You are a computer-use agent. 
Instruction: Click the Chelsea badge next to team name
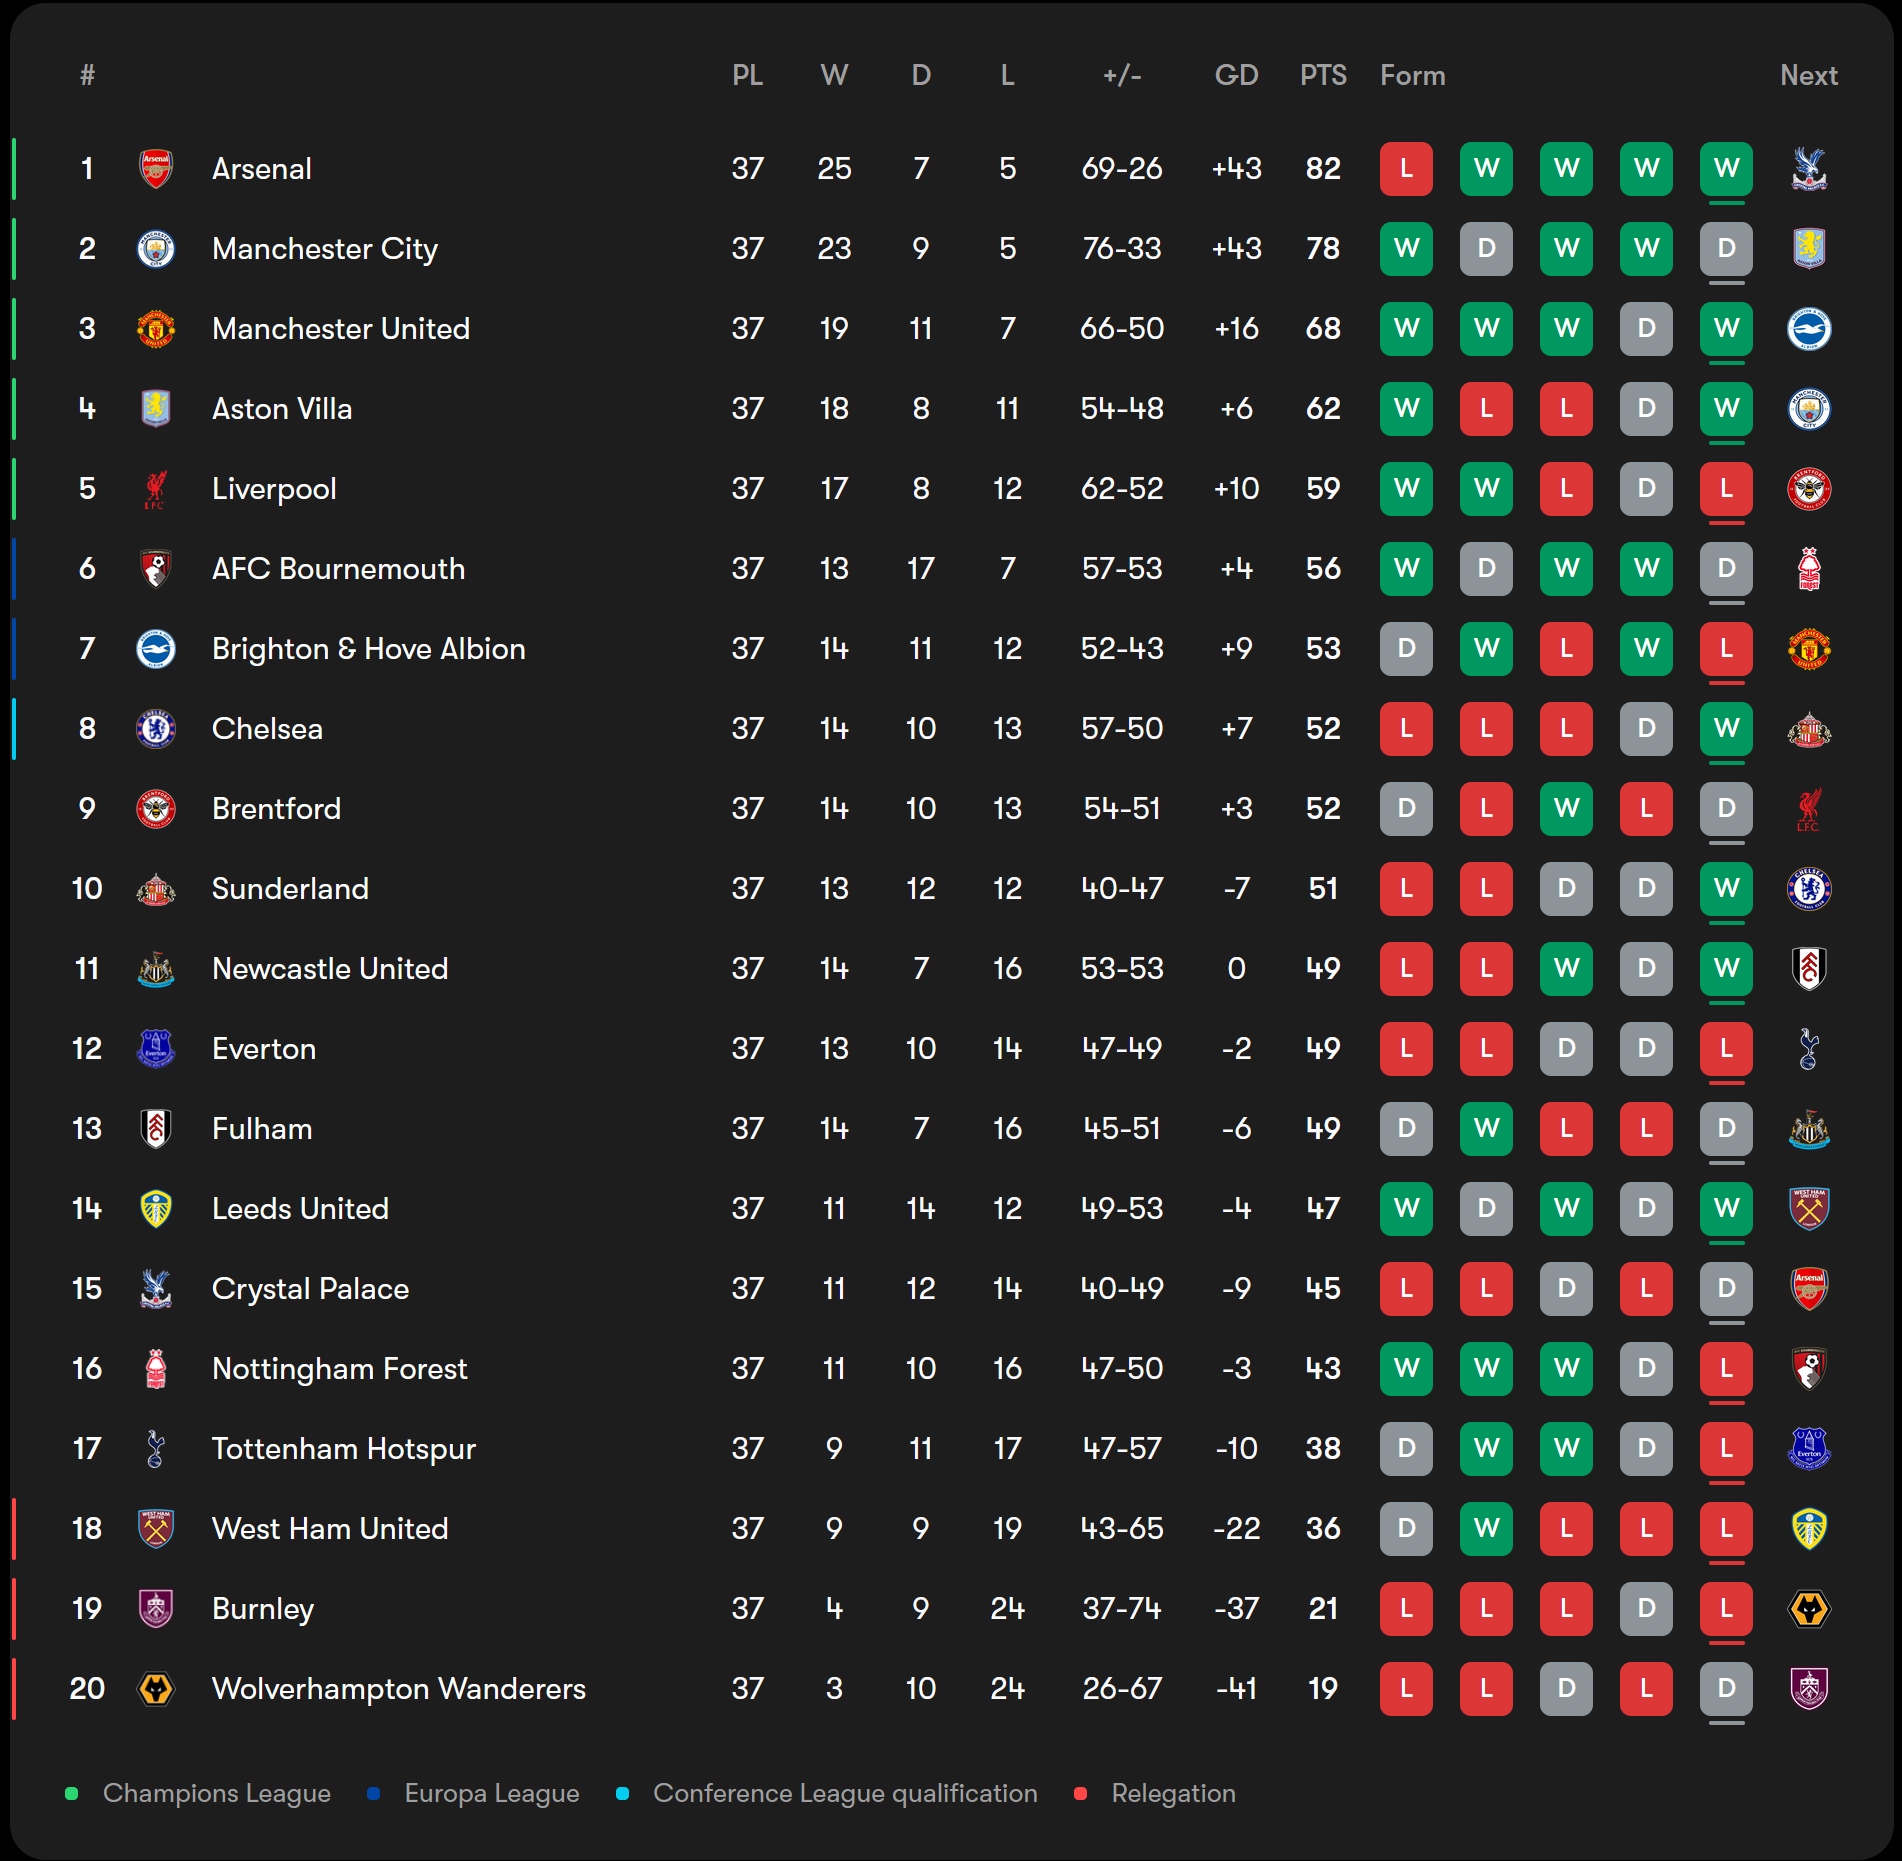point(156,729)
